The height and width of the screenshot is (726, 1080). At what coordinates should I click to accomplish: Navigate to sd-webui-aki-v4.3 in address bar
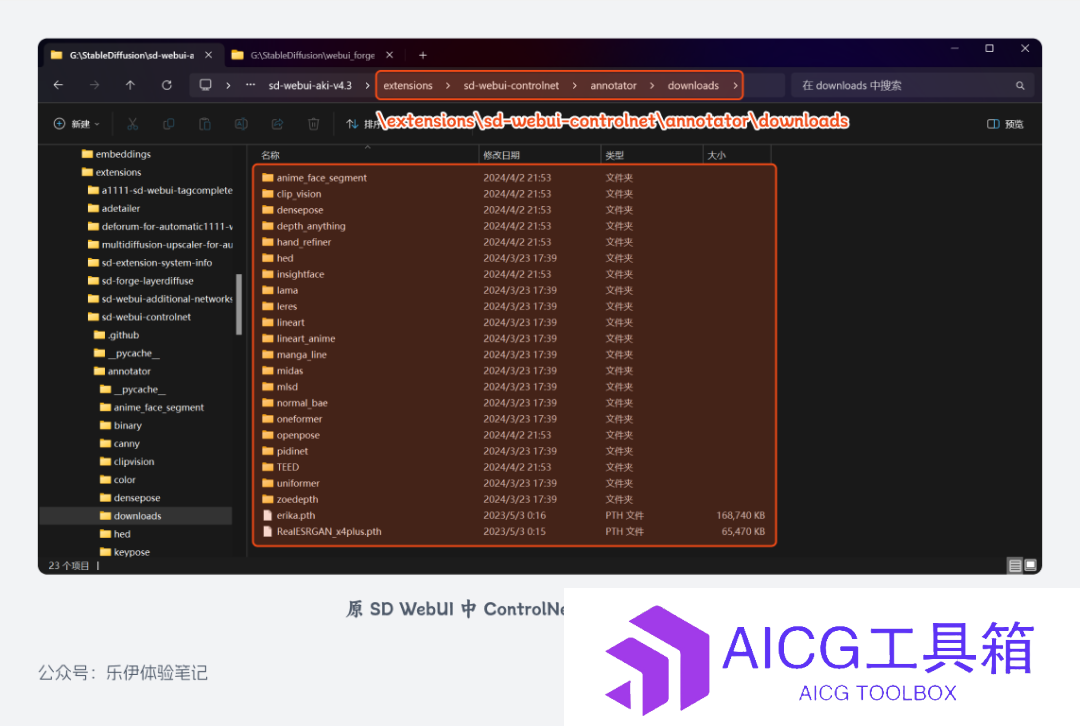pyautogui.click(x=310, y=85)
